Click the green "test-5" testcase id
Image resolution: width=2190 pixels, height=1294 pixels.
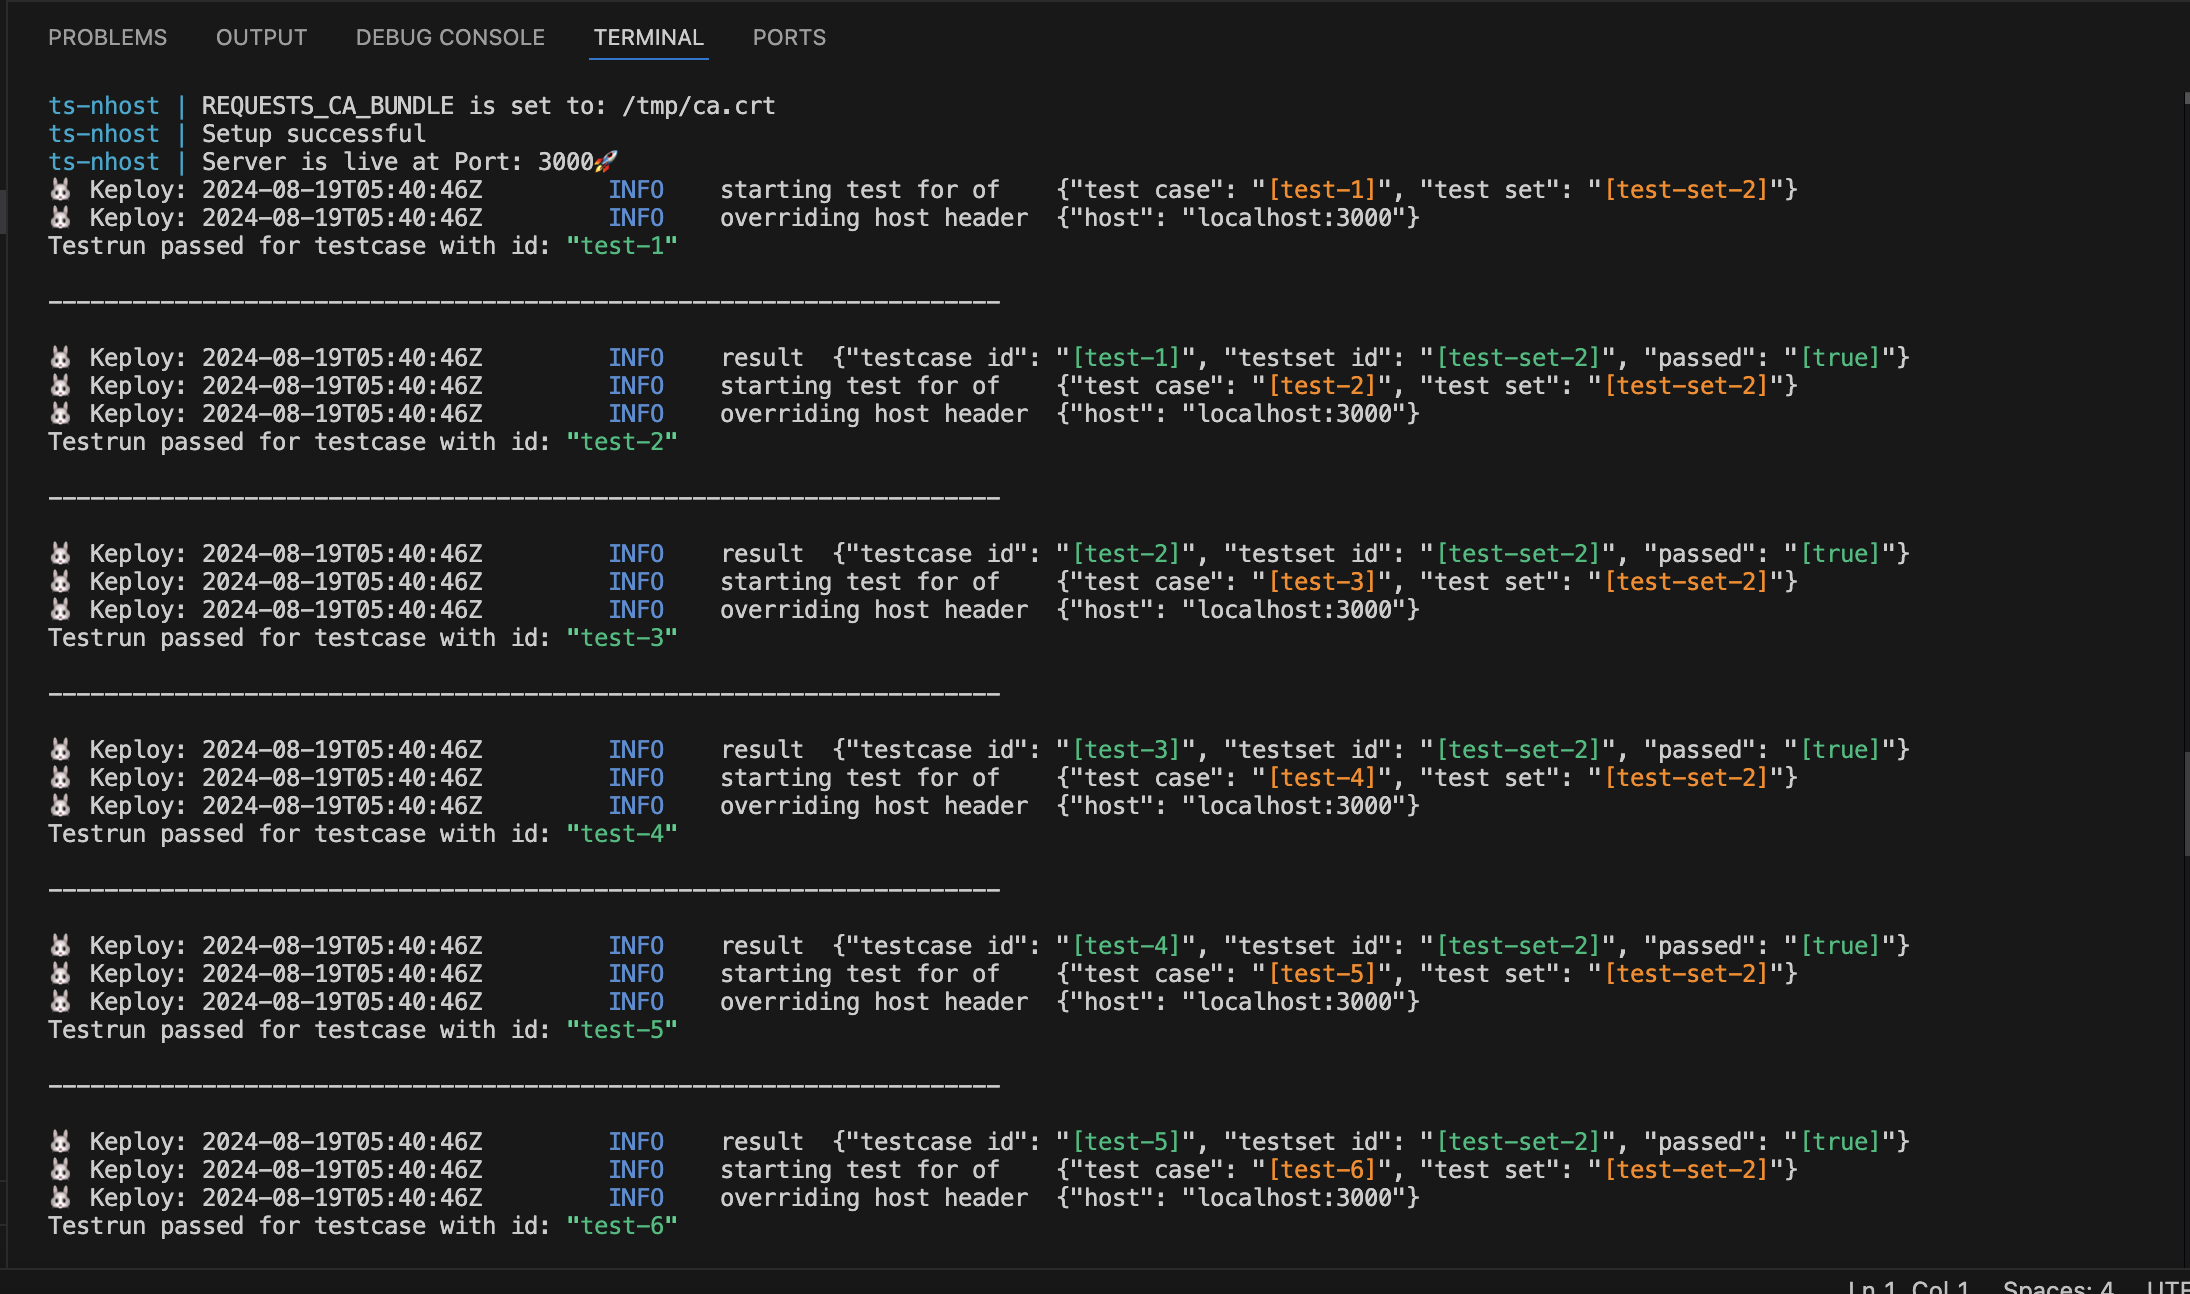pyautogui.click(x=622, y=1030)
